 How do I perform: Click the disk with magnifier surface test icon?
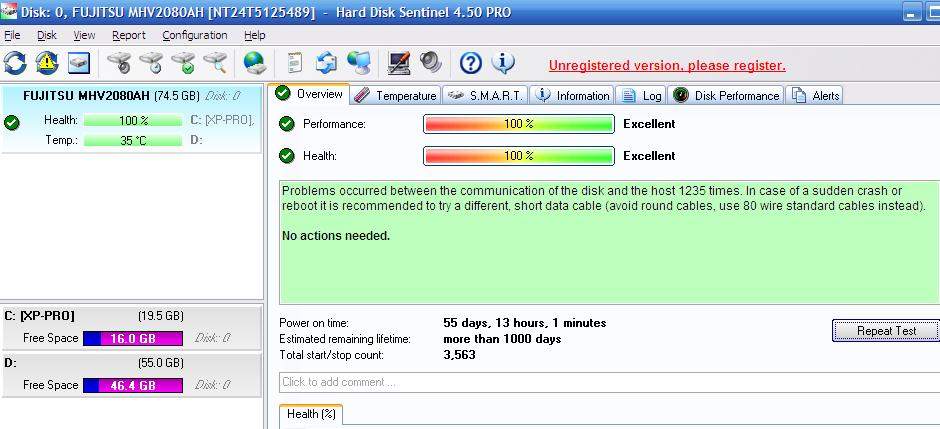click(x=214, y=63)
